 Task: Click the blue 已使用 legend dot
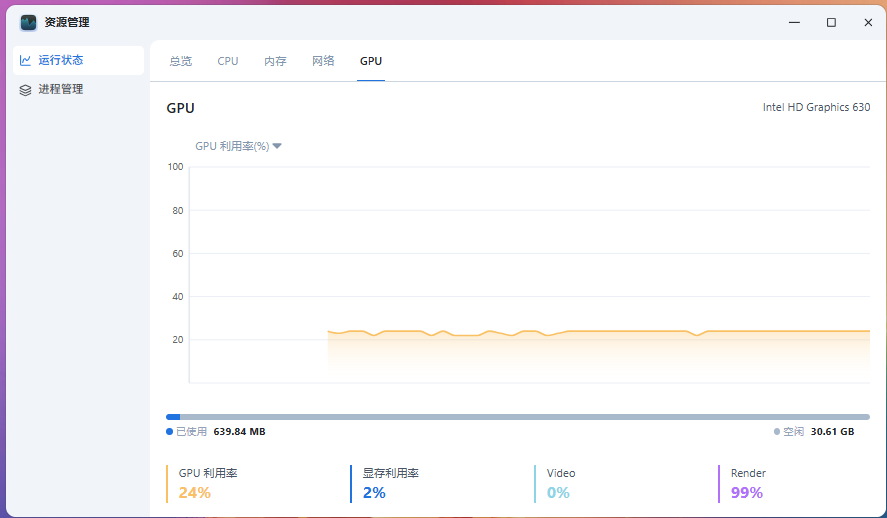tap(169, 431)
